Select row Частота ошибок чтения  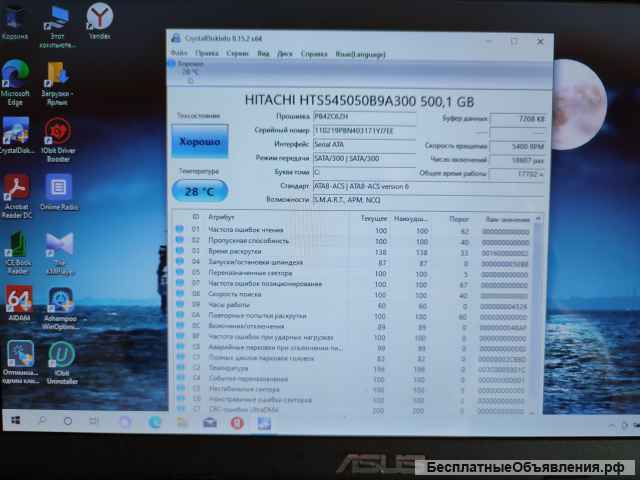coord(353,230)
